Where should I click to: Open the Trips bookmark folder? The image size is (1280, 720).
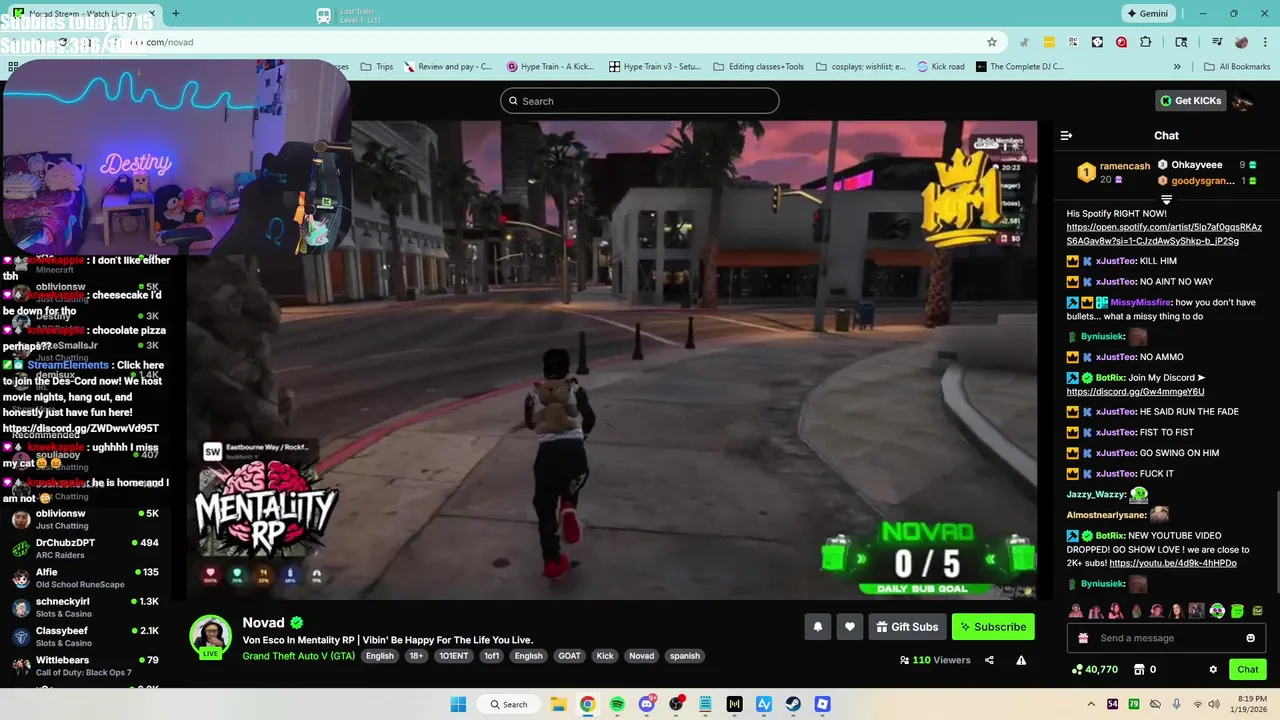(377, 67)
